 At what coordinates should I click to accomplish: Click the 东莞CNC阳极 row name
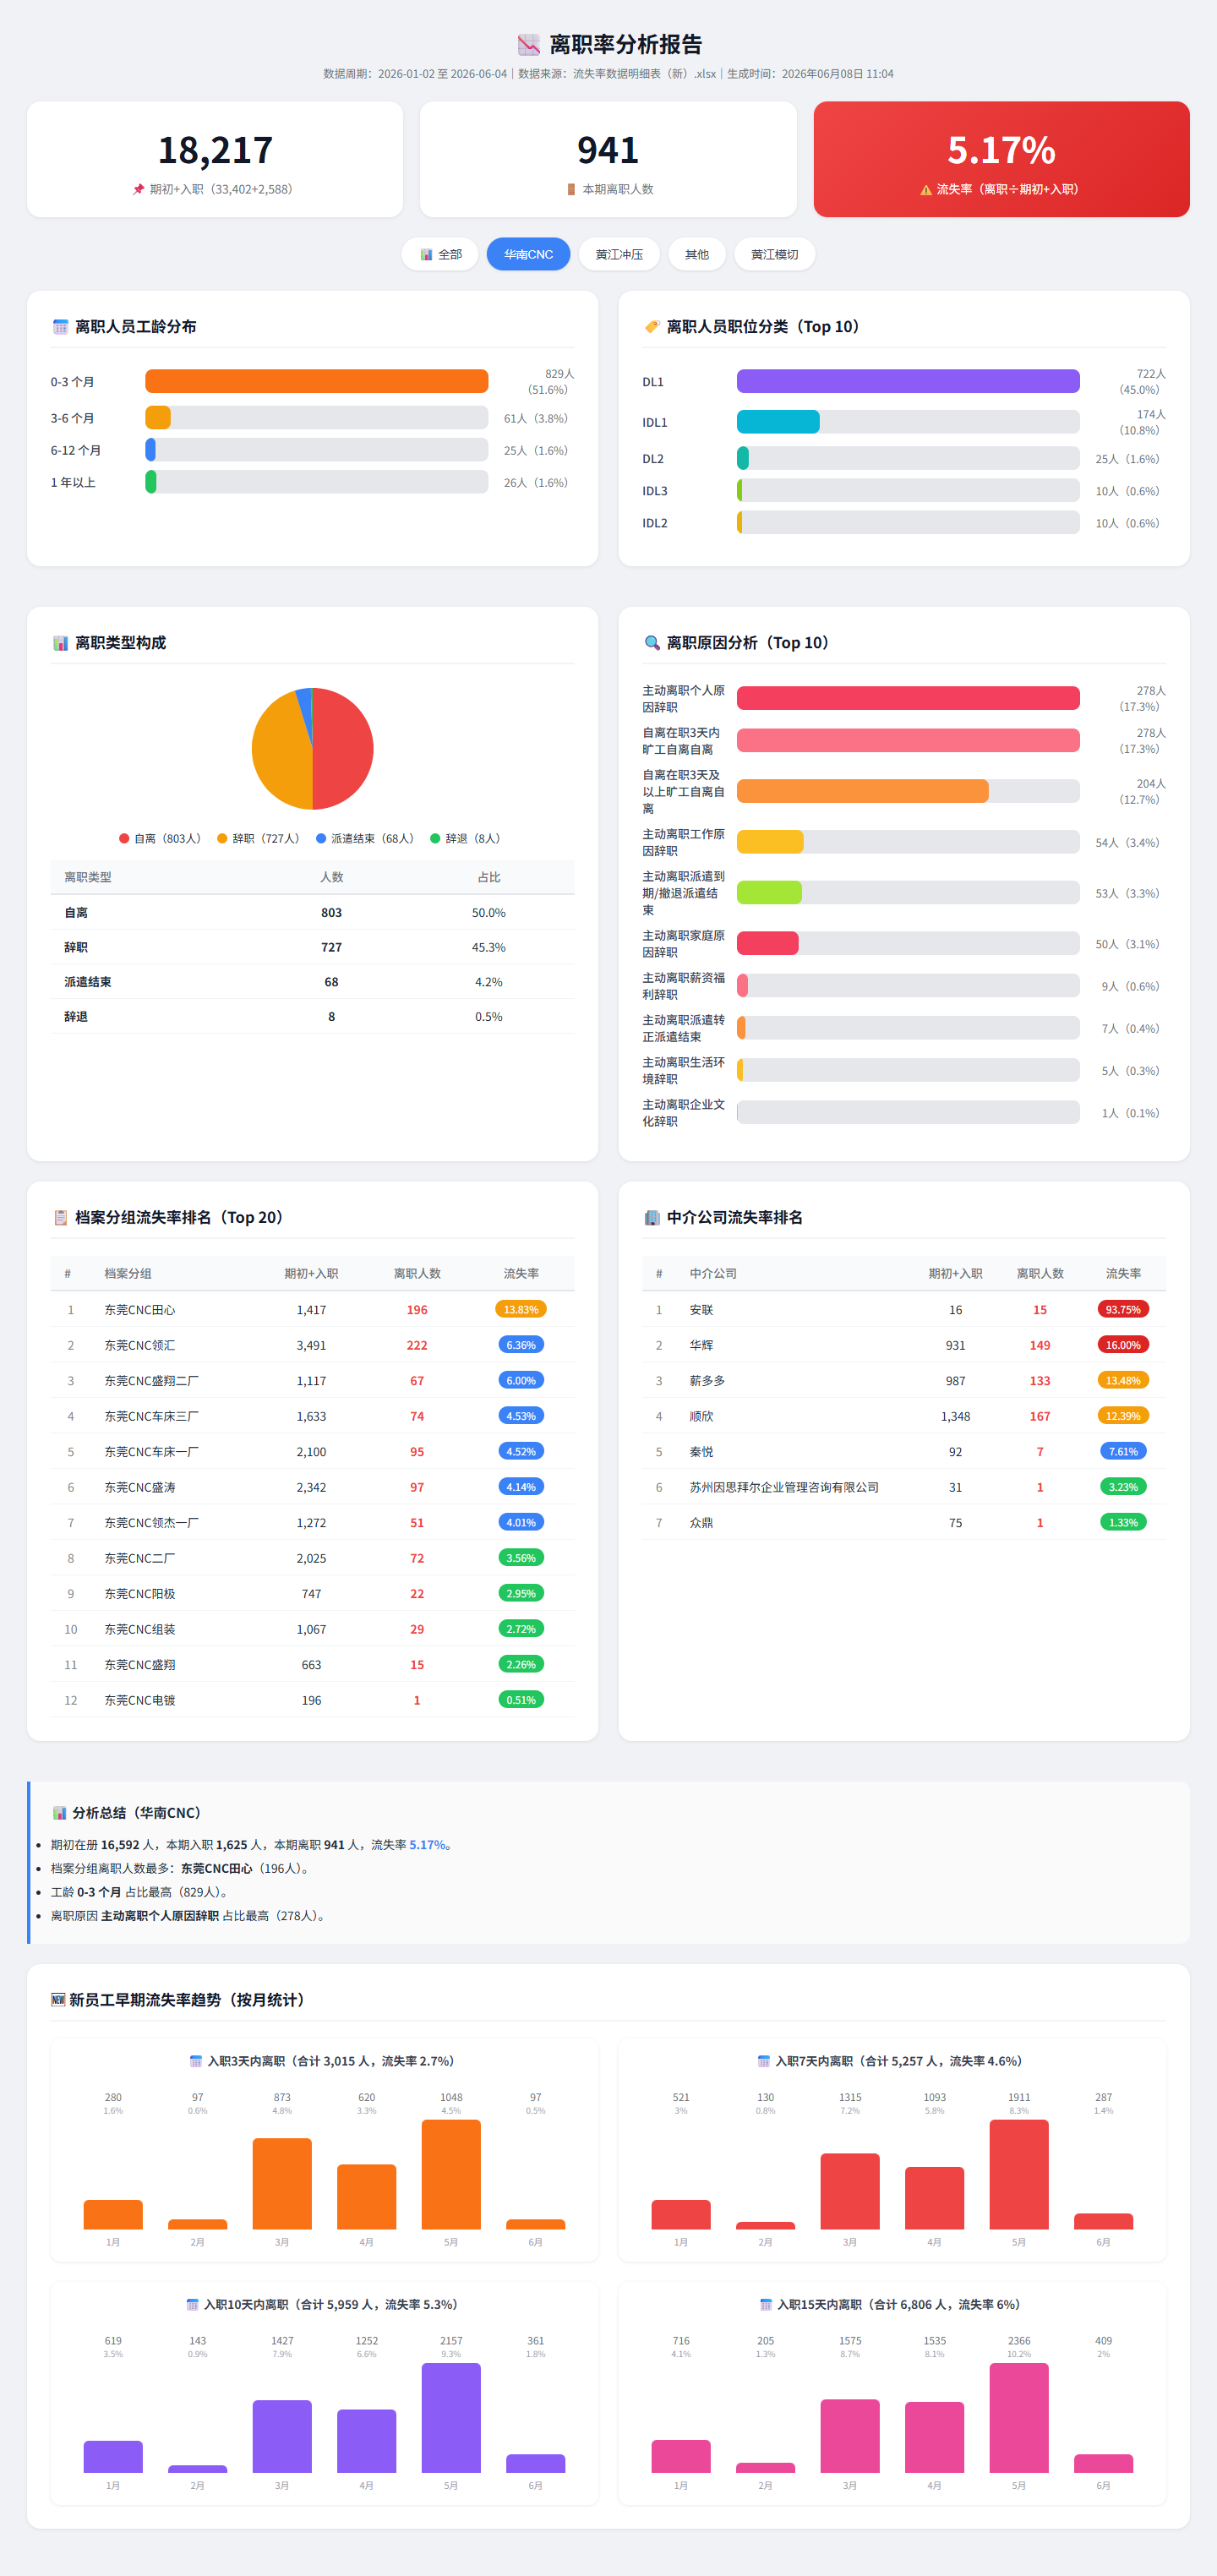point(140,1594)
